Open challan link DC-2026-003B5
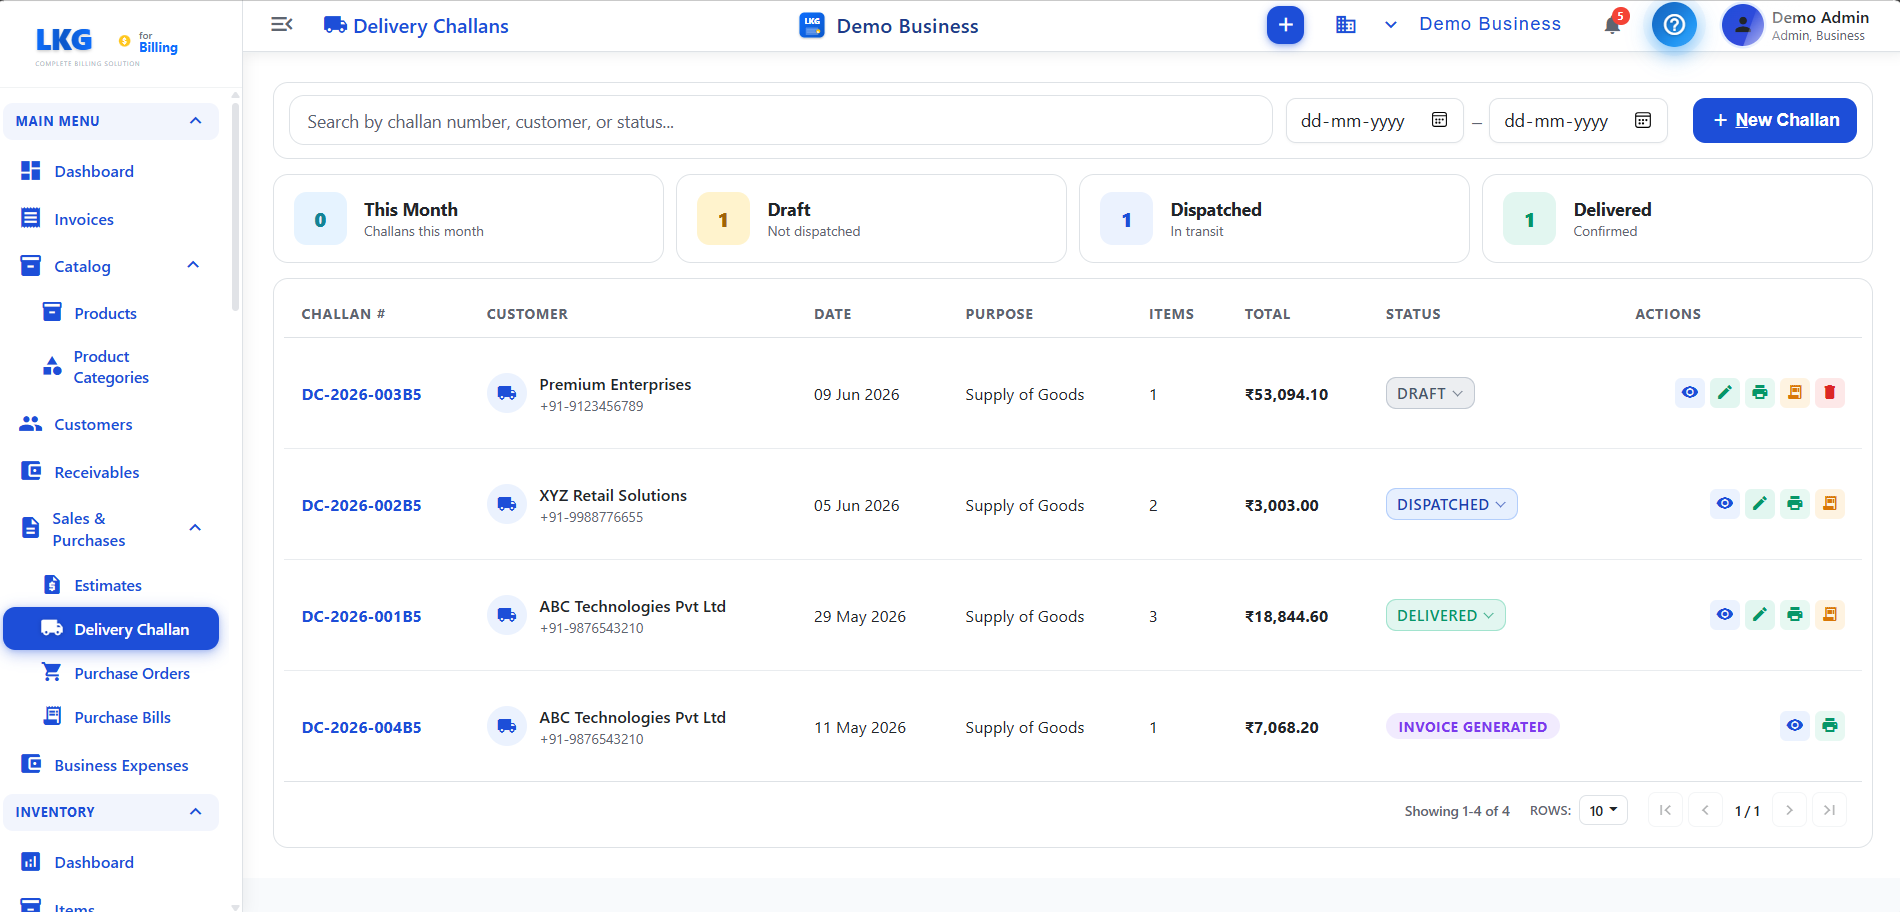1900x912 pixels. point(361,394)
